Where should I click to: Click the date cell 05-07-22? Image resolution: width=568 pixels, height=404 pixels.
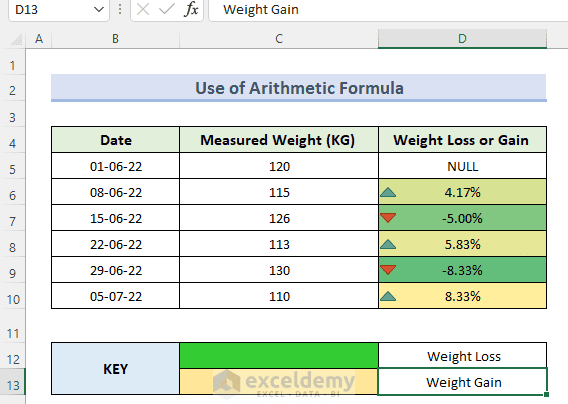(116, 296)
